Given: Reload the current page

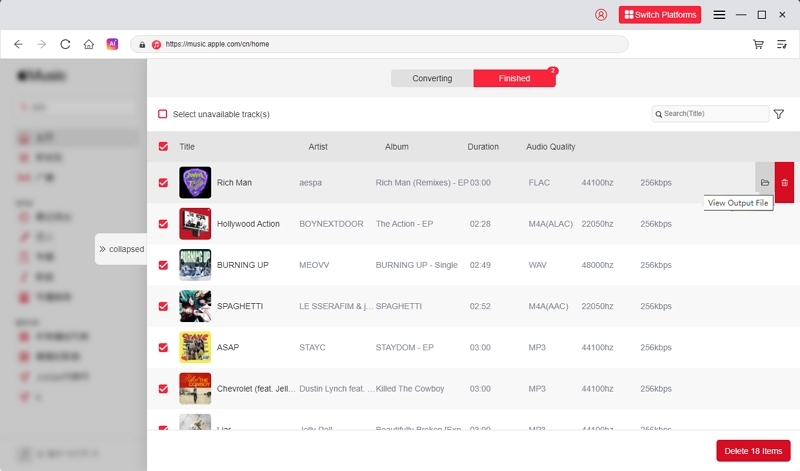Looking at the screenshot, I should coord(65,44).
